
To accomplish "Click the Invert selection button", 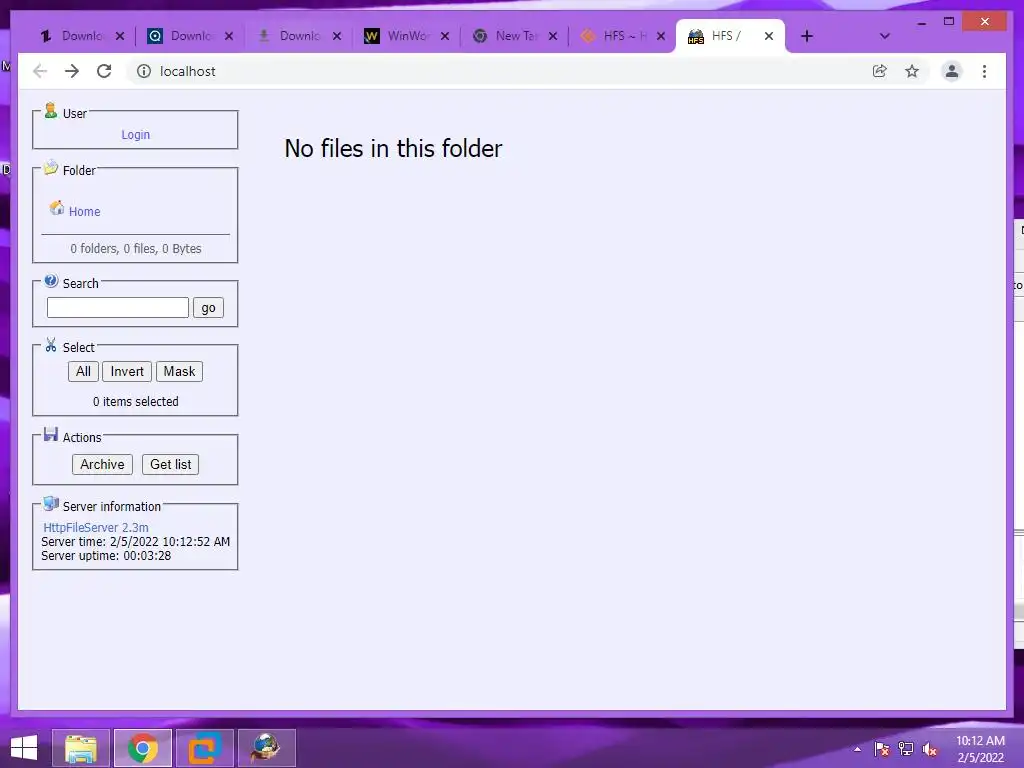I will tap(127, 372).
